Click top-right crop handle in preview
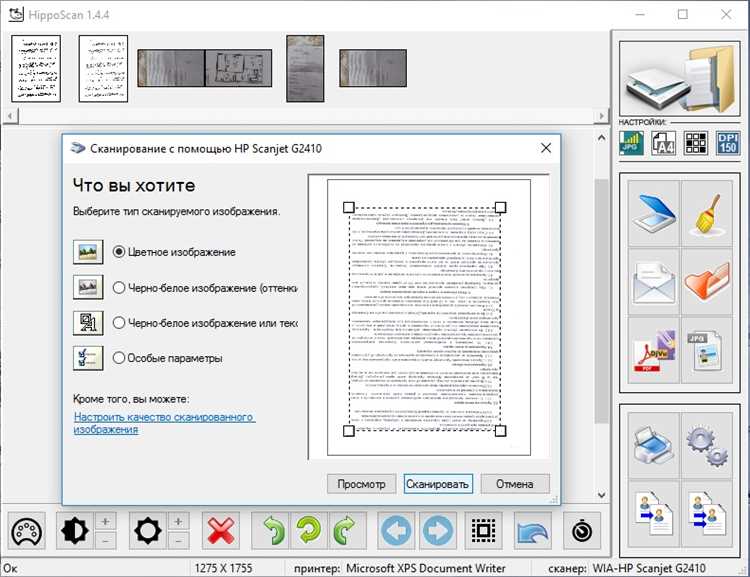This screenshot has height=577, width=750. click(x=500, y=207)
